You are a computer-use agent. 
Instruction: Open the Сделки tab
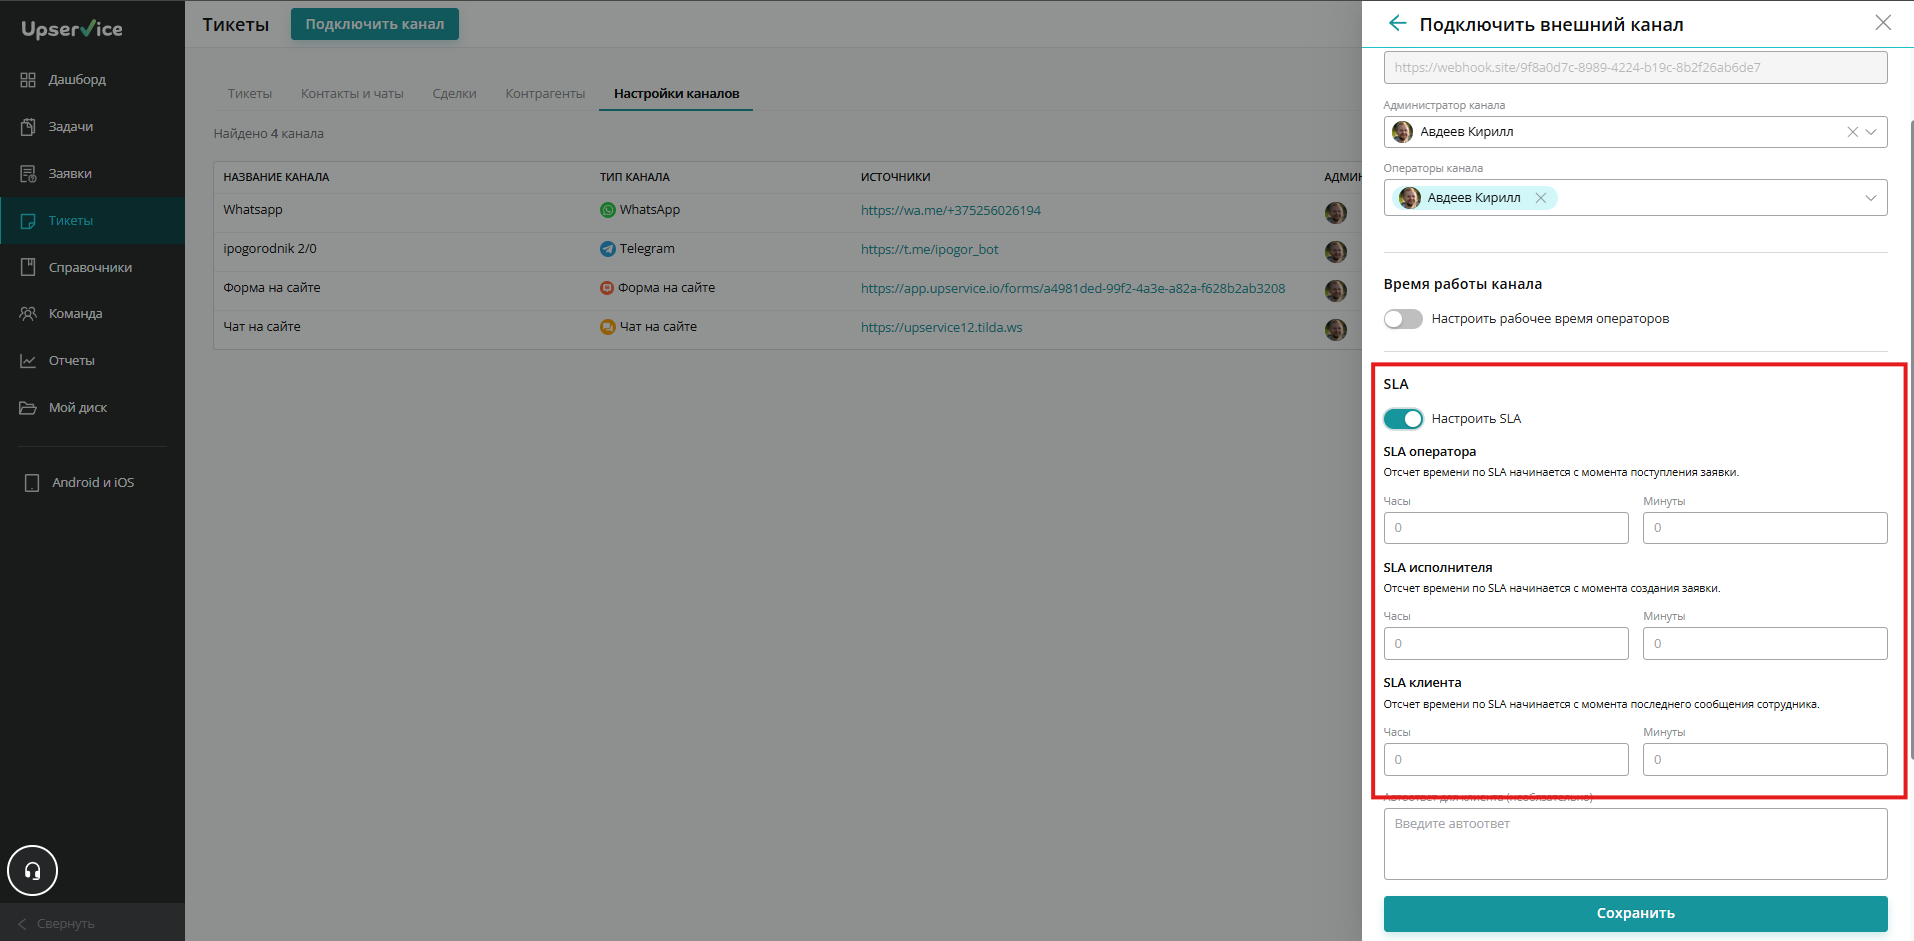click(x=454, y=94)
